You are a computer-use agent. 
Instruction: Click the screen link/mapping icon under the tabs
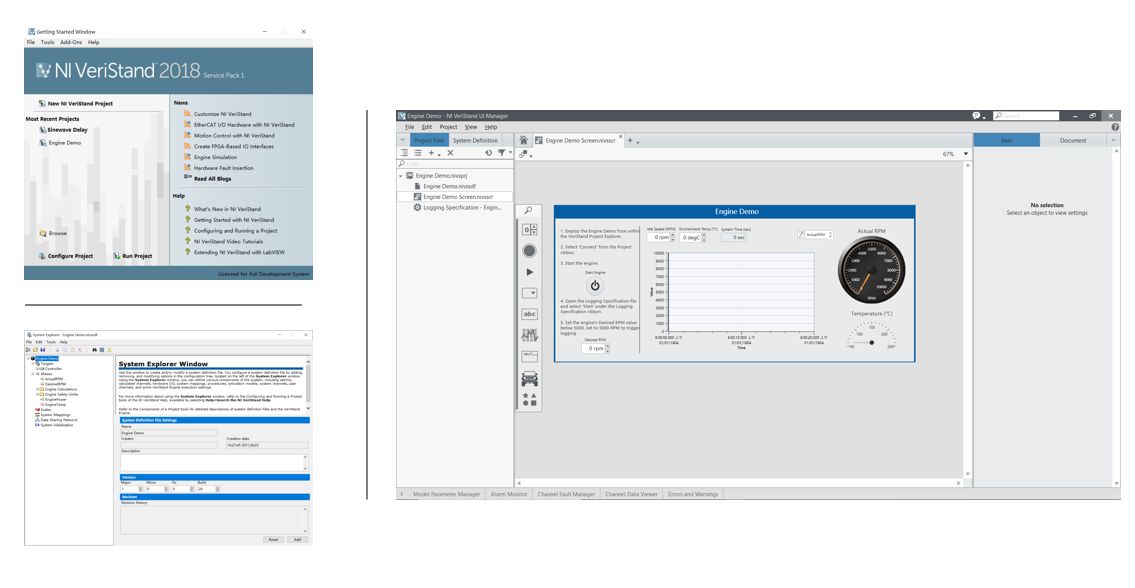[523, 154]
